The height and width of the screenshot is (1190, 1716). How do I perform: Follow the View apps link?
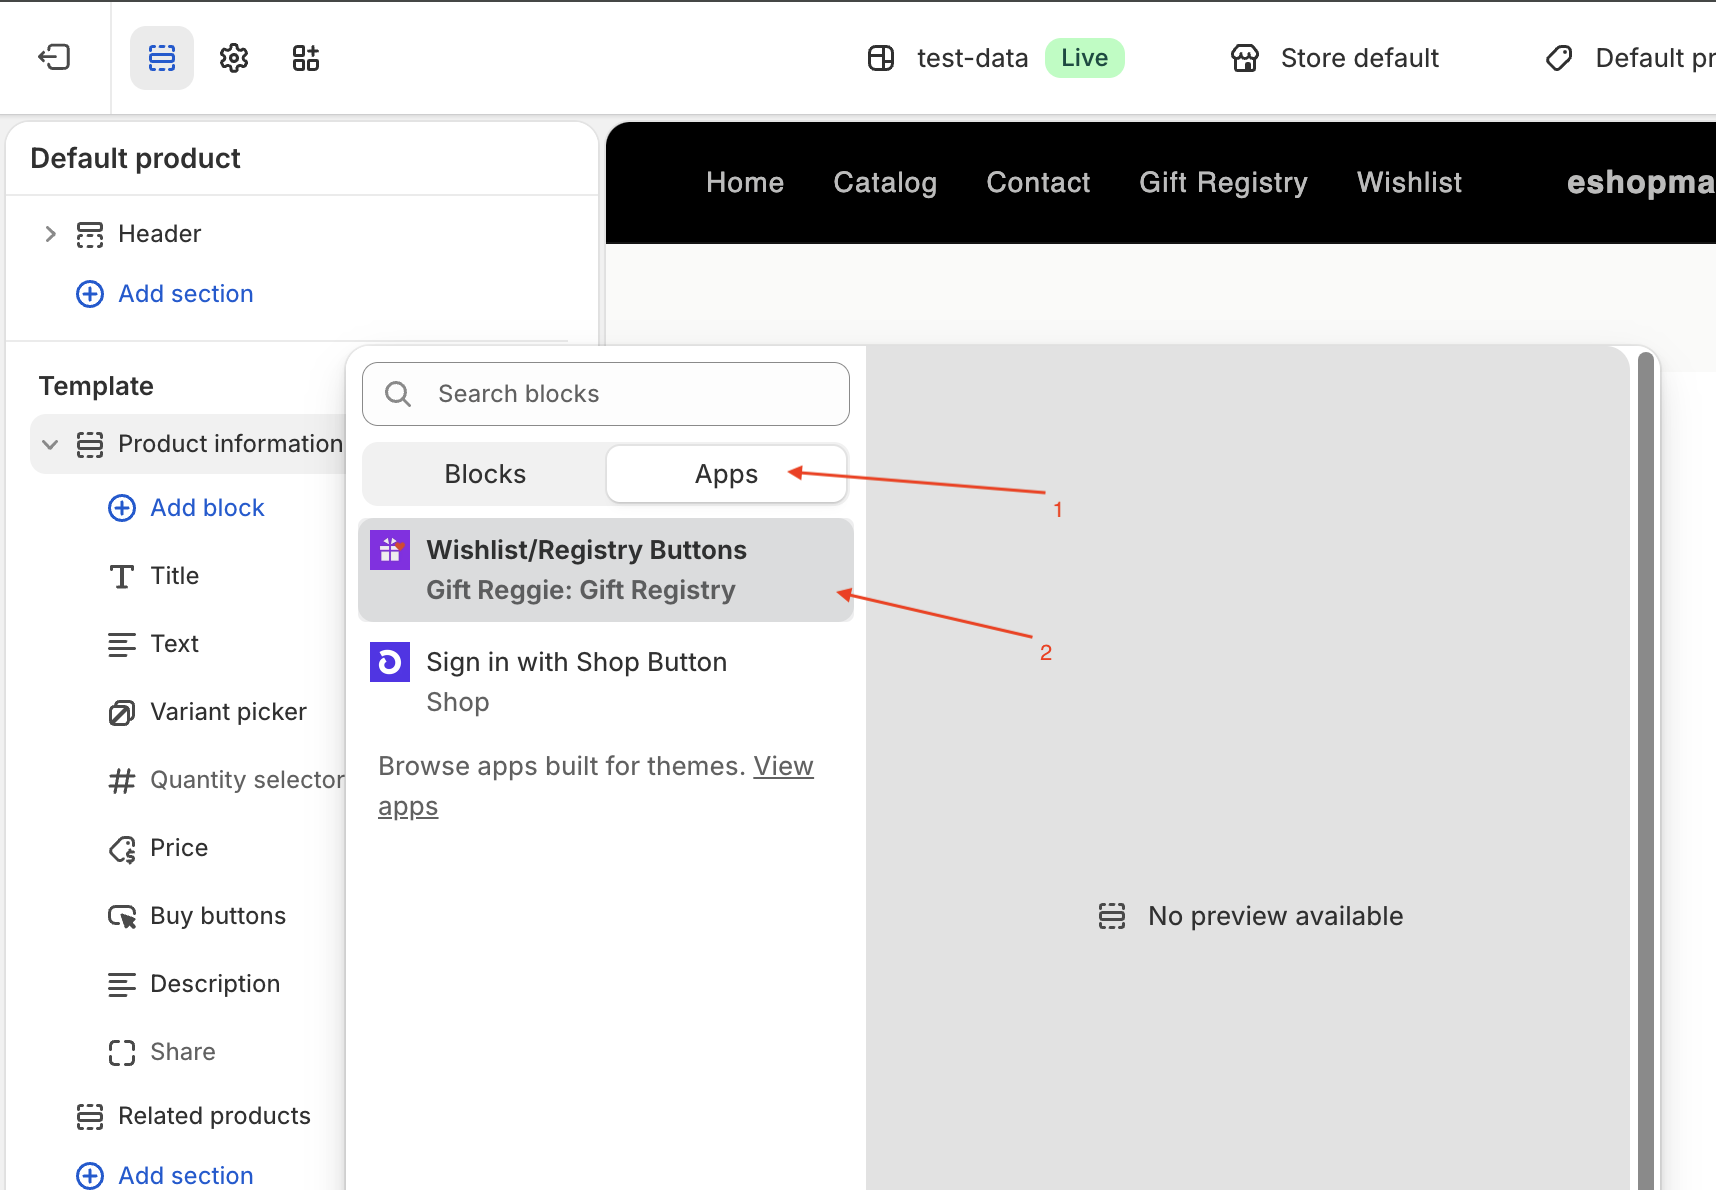pyautogui.click(x=596, y=786)
